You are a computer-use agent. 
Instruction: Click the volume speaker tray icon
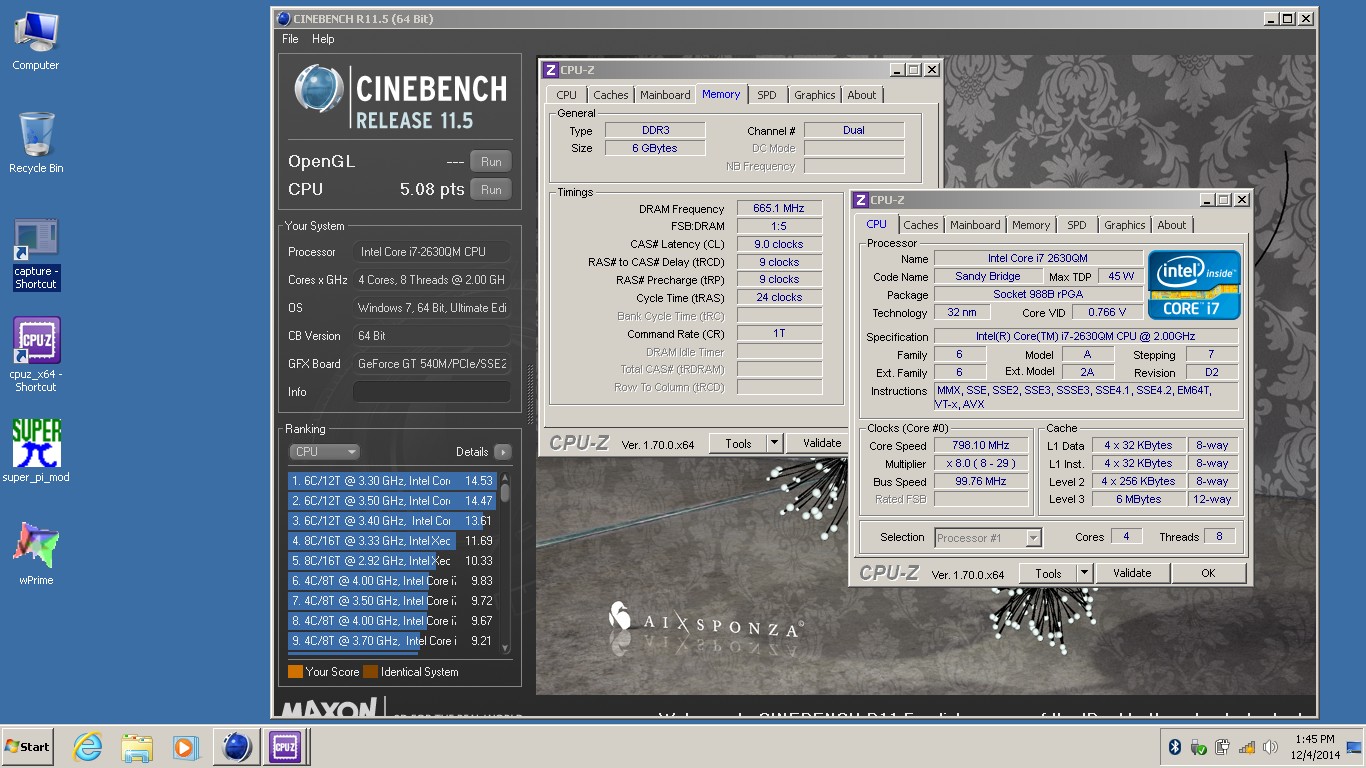[1270, 747]
